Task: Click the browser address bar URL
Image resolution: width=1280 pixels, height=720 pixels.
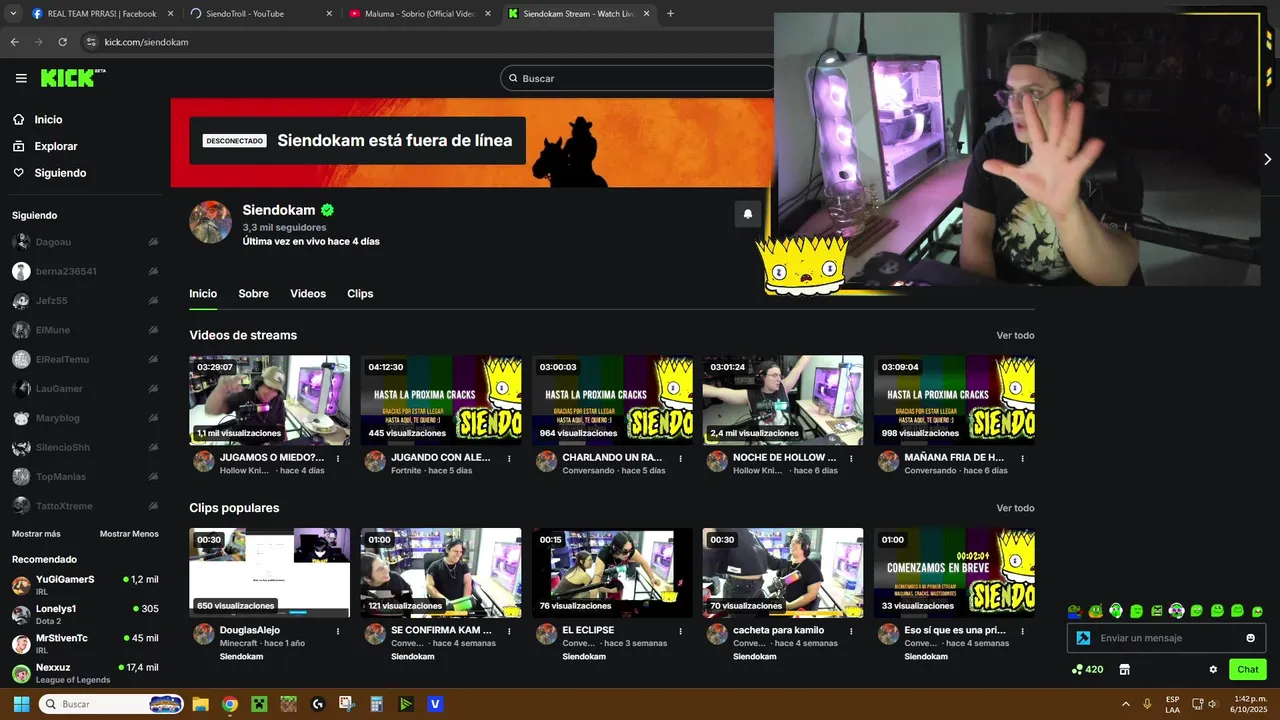Action: [x=146, y=42]
